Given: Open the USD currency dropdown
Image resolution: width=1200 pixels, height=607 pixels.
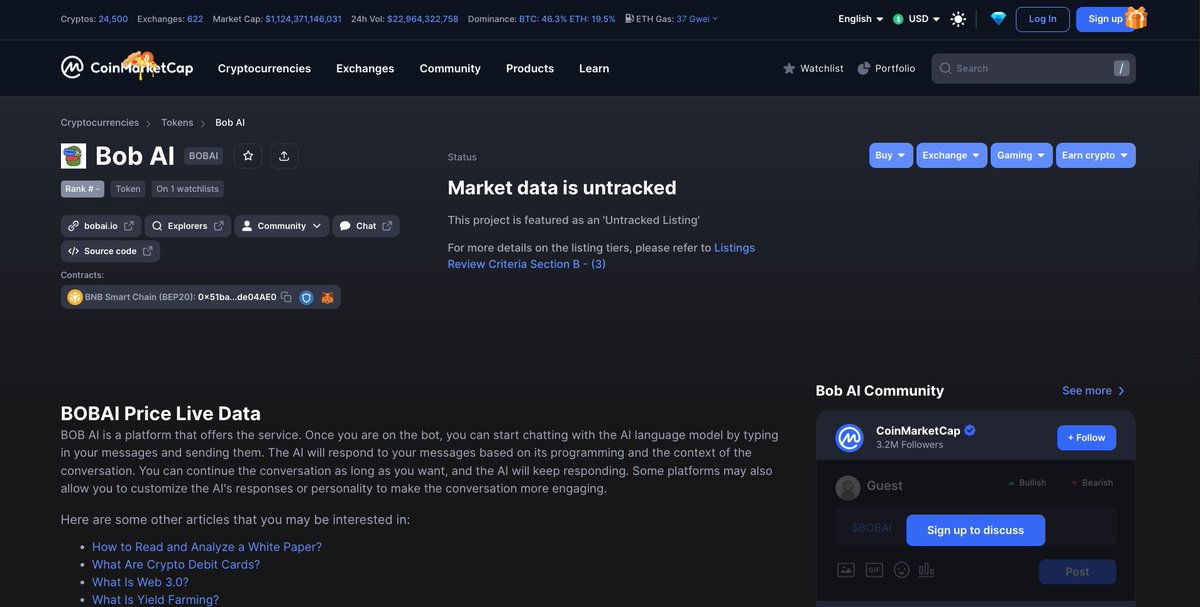Looking at the screenshot, I should [x=917, y=19].
